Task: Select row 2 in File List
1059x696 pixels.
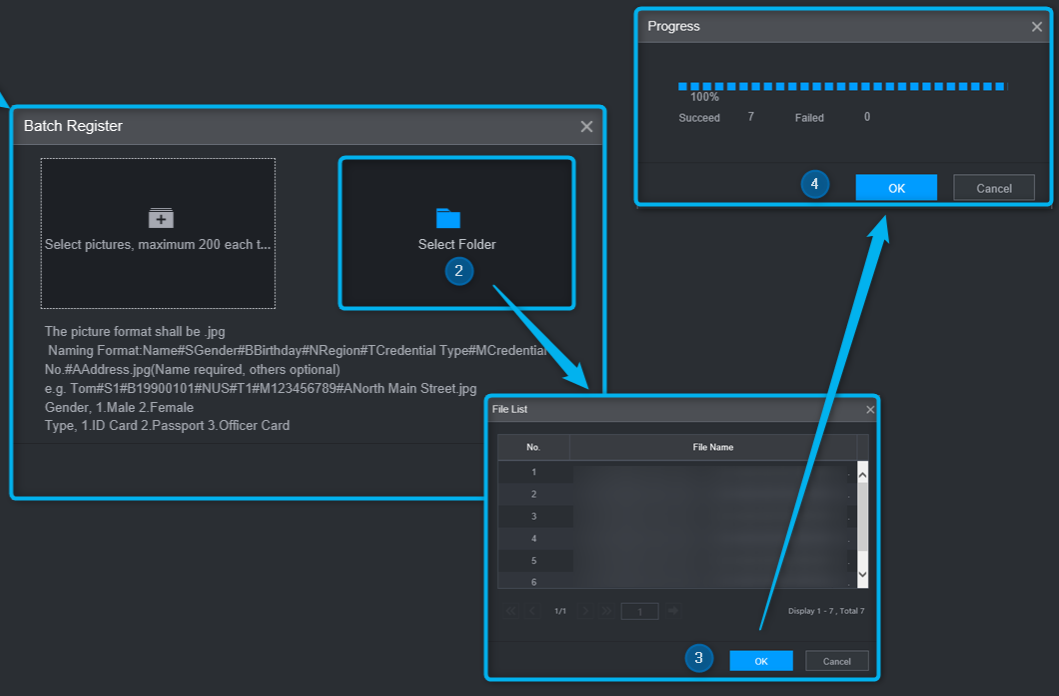Action: 677,494
